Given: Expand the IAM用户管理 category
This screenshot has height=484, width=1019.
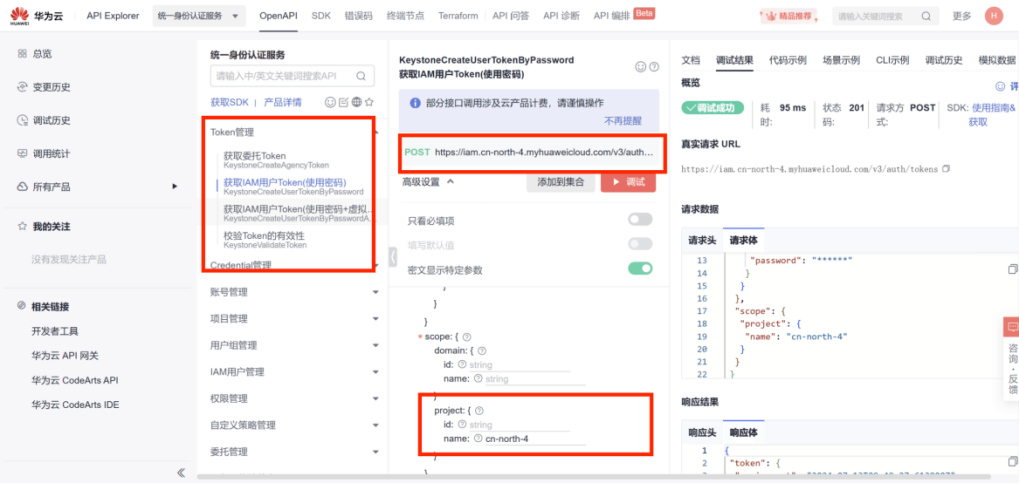Looking at the screenshot, I should point(376,372).
